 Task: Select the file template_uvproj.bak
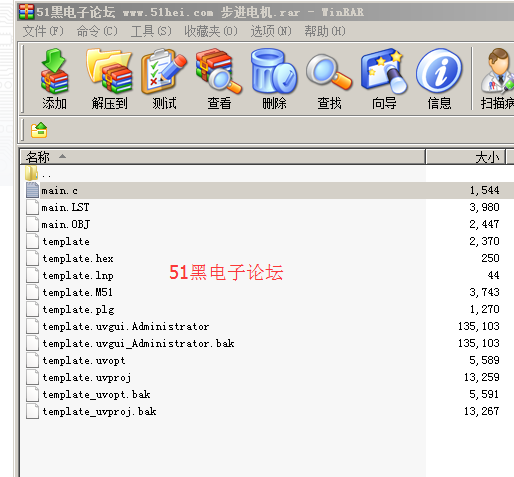coord(99,412)
